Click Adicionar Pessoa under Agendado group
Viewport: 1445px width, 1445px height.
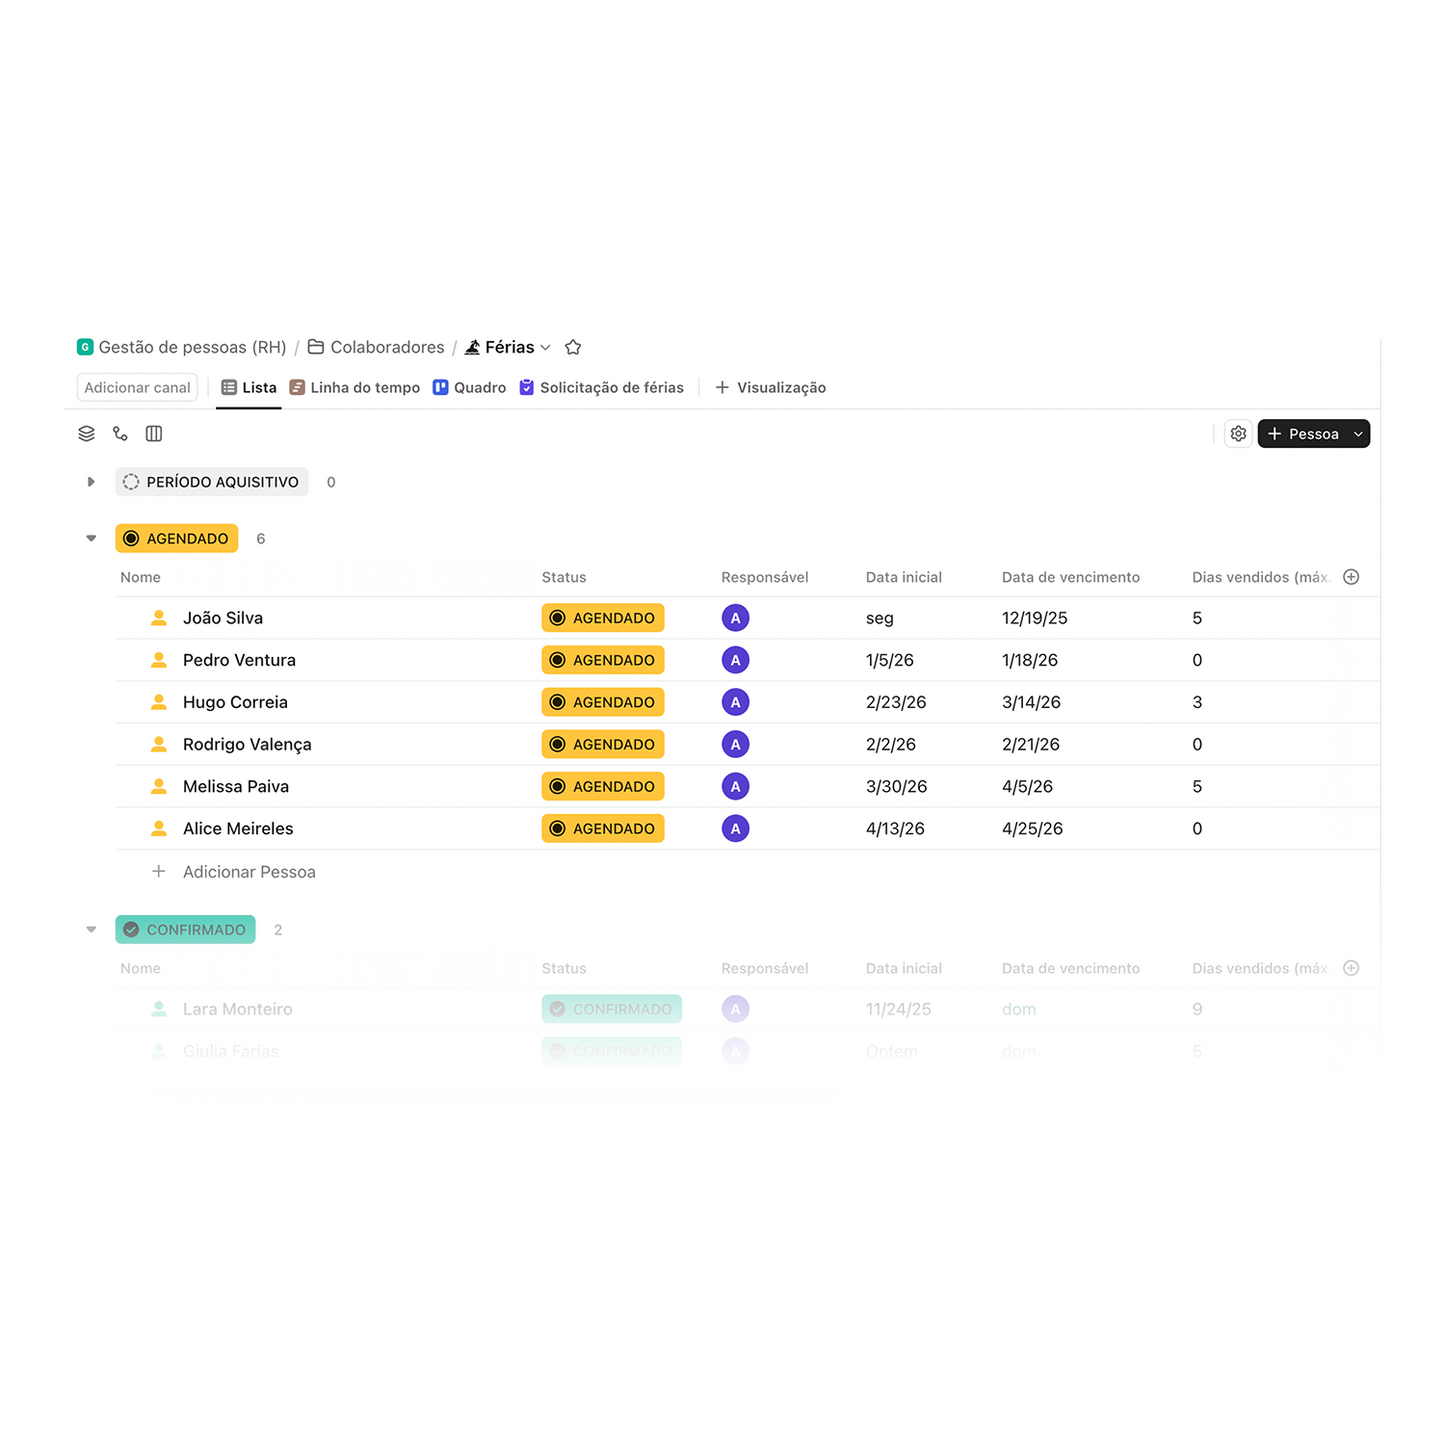[249, 872]
